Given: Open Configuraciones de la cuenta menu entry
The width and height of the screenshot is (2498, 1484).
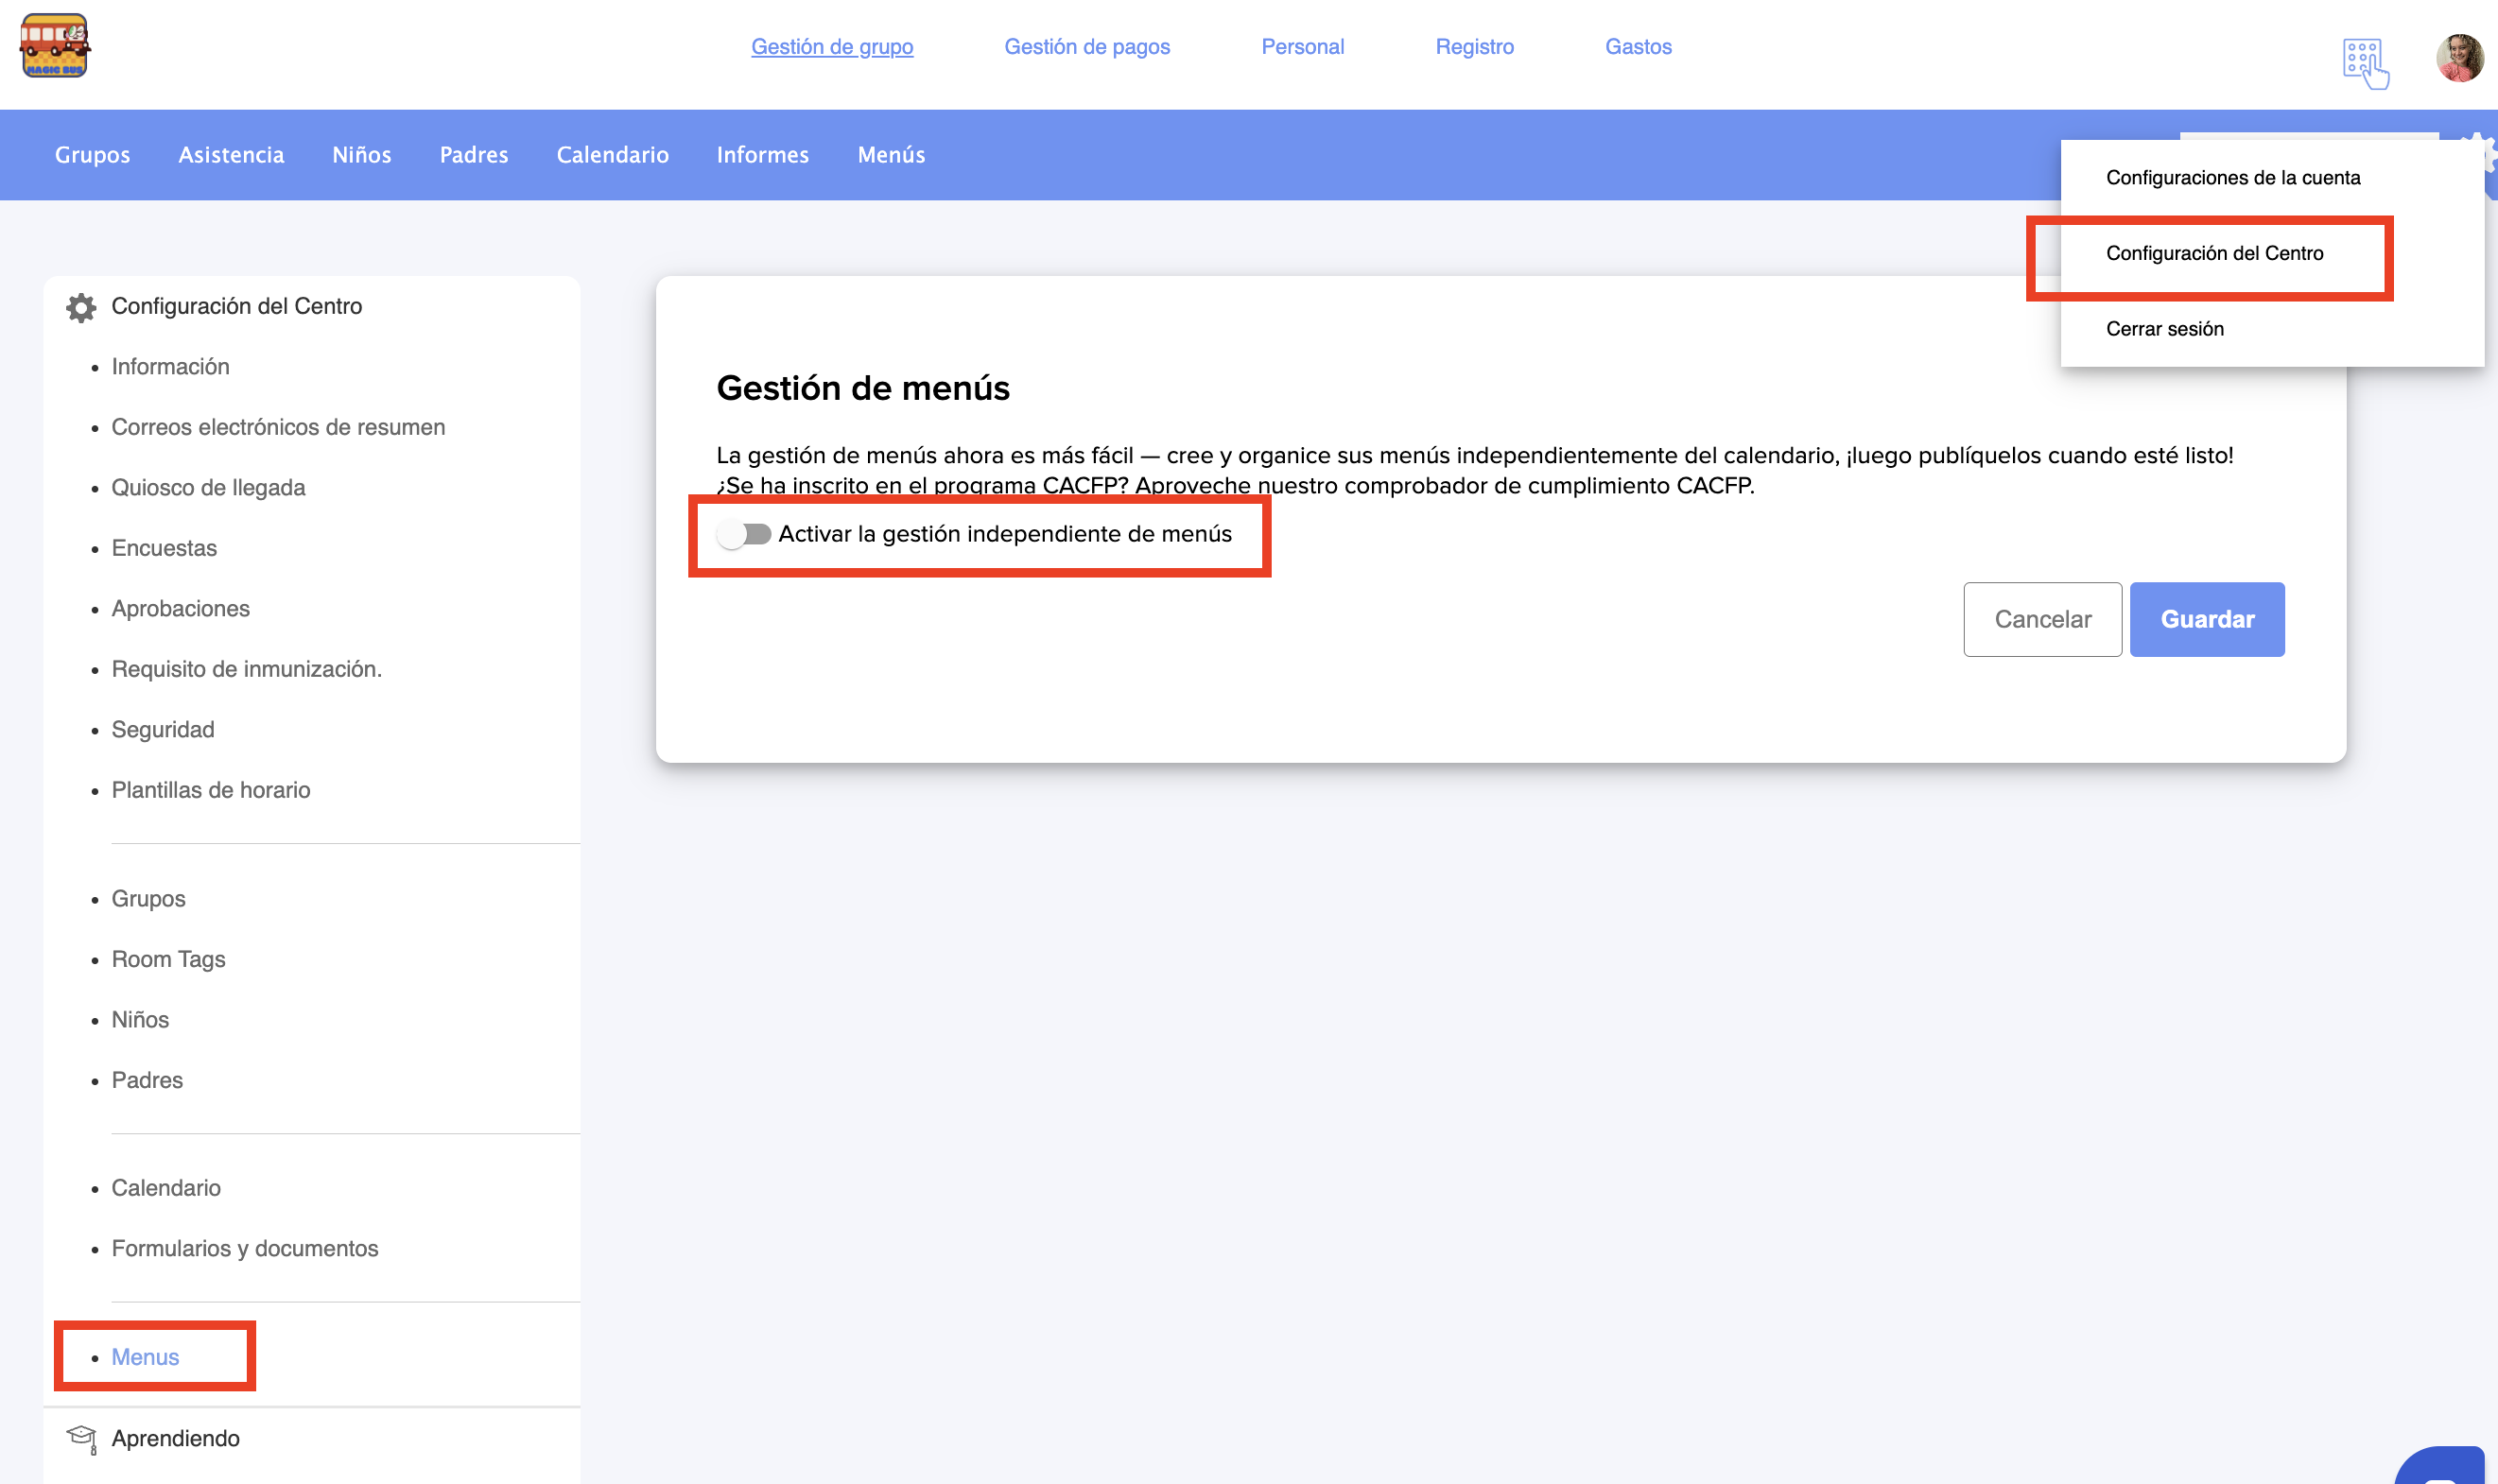Looking at the screenshot, I should pyautogui.click(x=2232, y=178).
